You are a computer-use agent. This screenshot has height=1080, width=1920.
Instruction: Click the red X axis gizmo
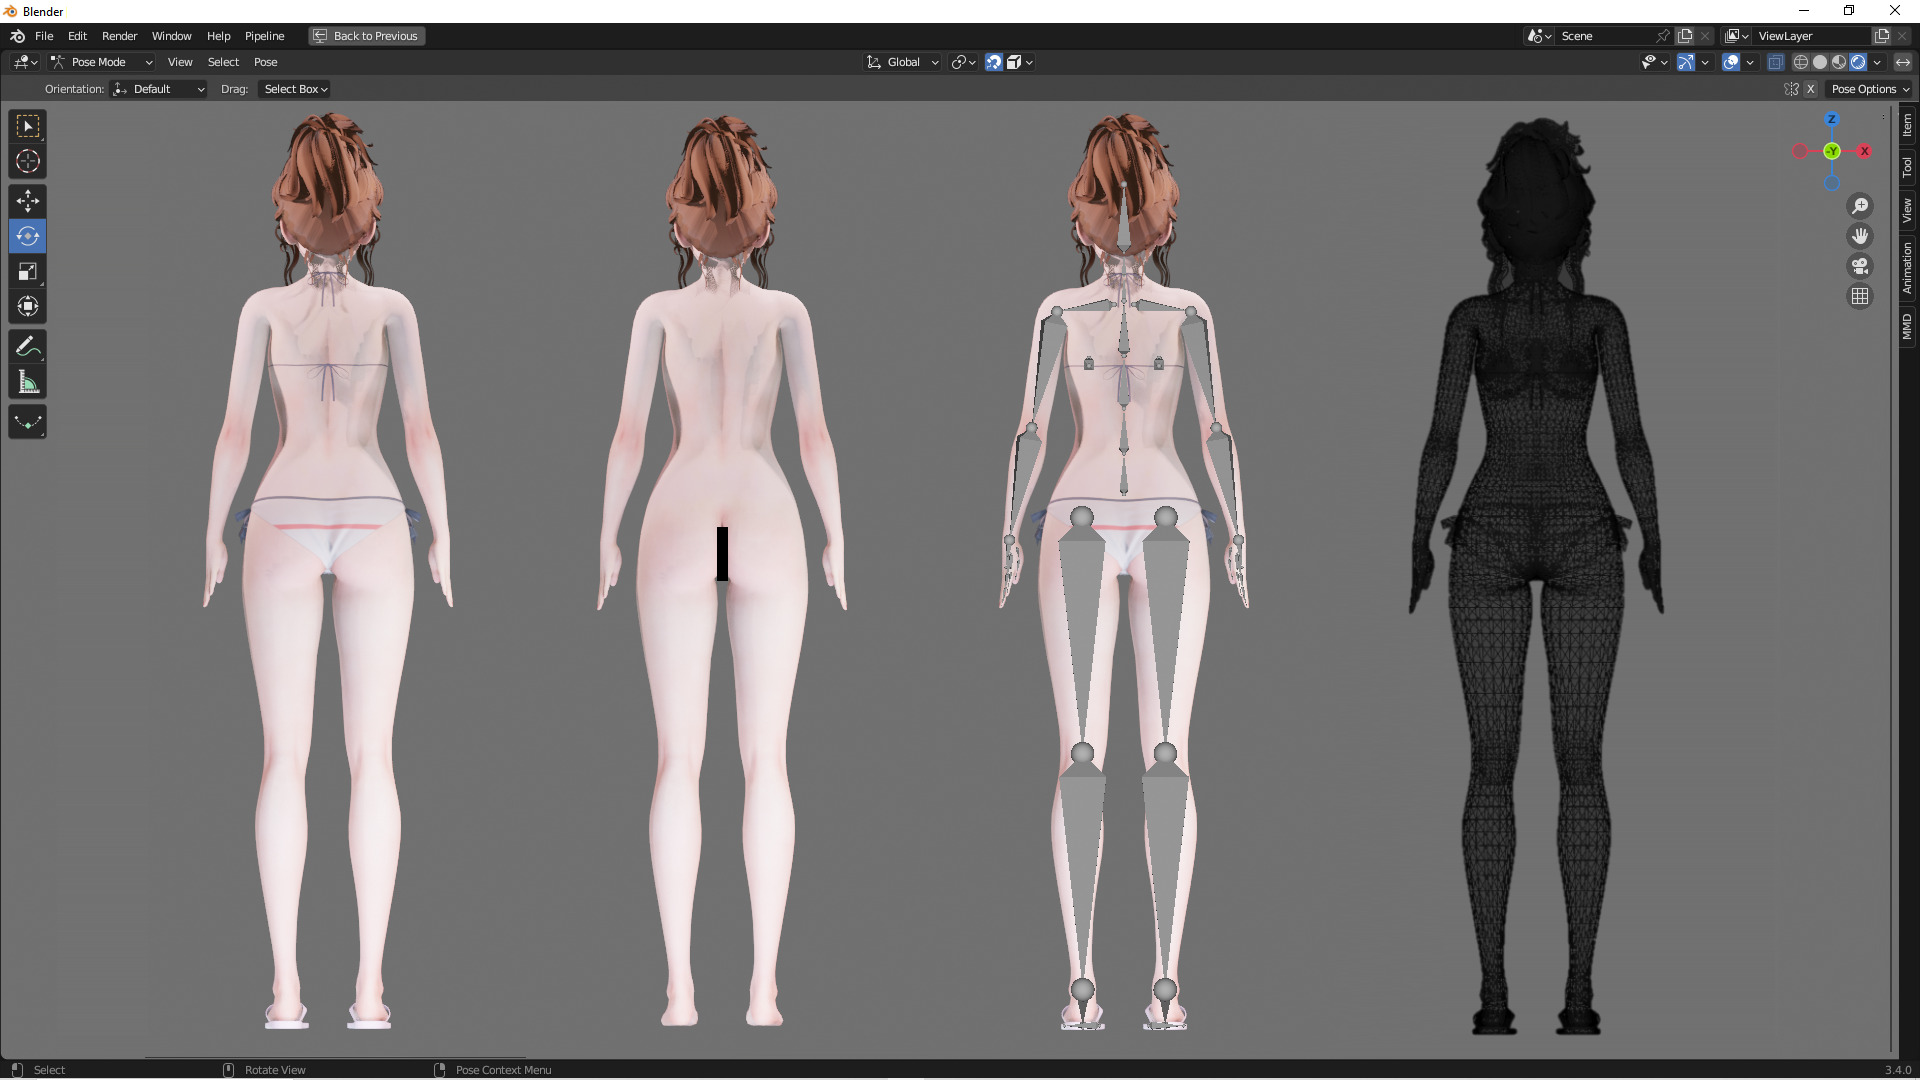click(x=1864, y=151)
